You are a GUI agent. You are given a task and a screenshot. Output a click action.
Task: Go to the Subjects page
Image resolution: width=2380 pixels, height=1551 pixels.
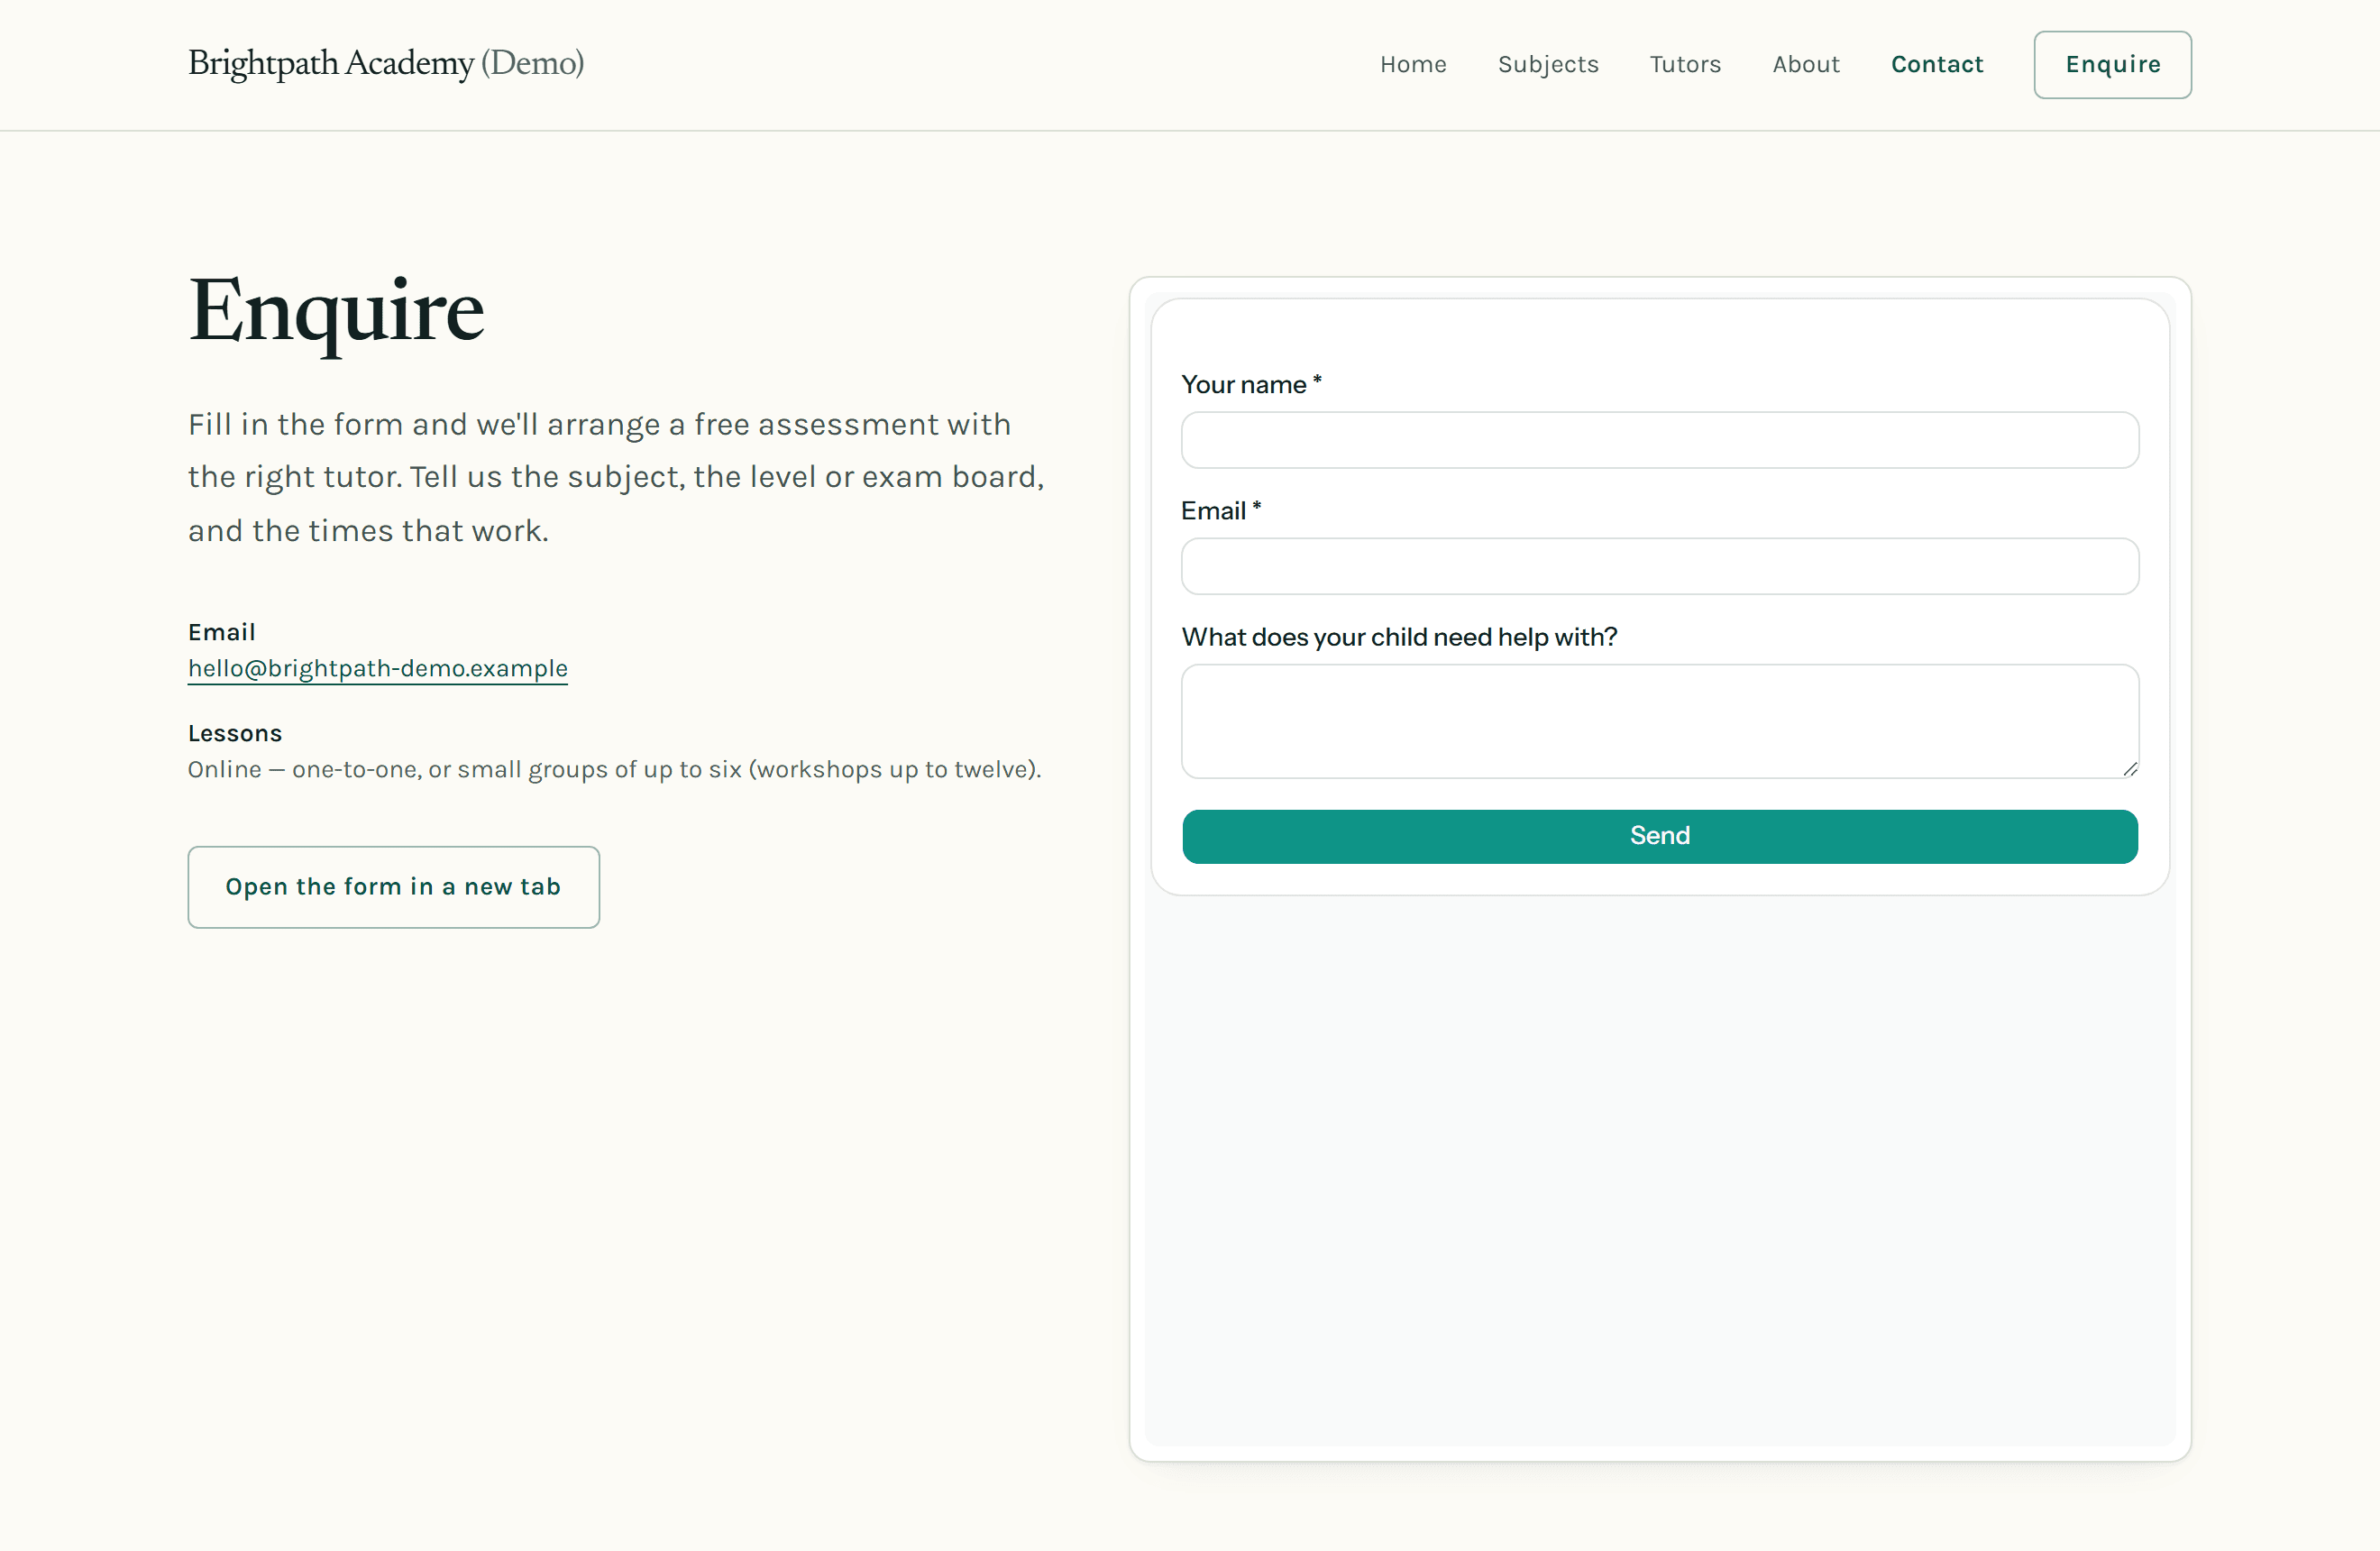[x=1548, y=64]
